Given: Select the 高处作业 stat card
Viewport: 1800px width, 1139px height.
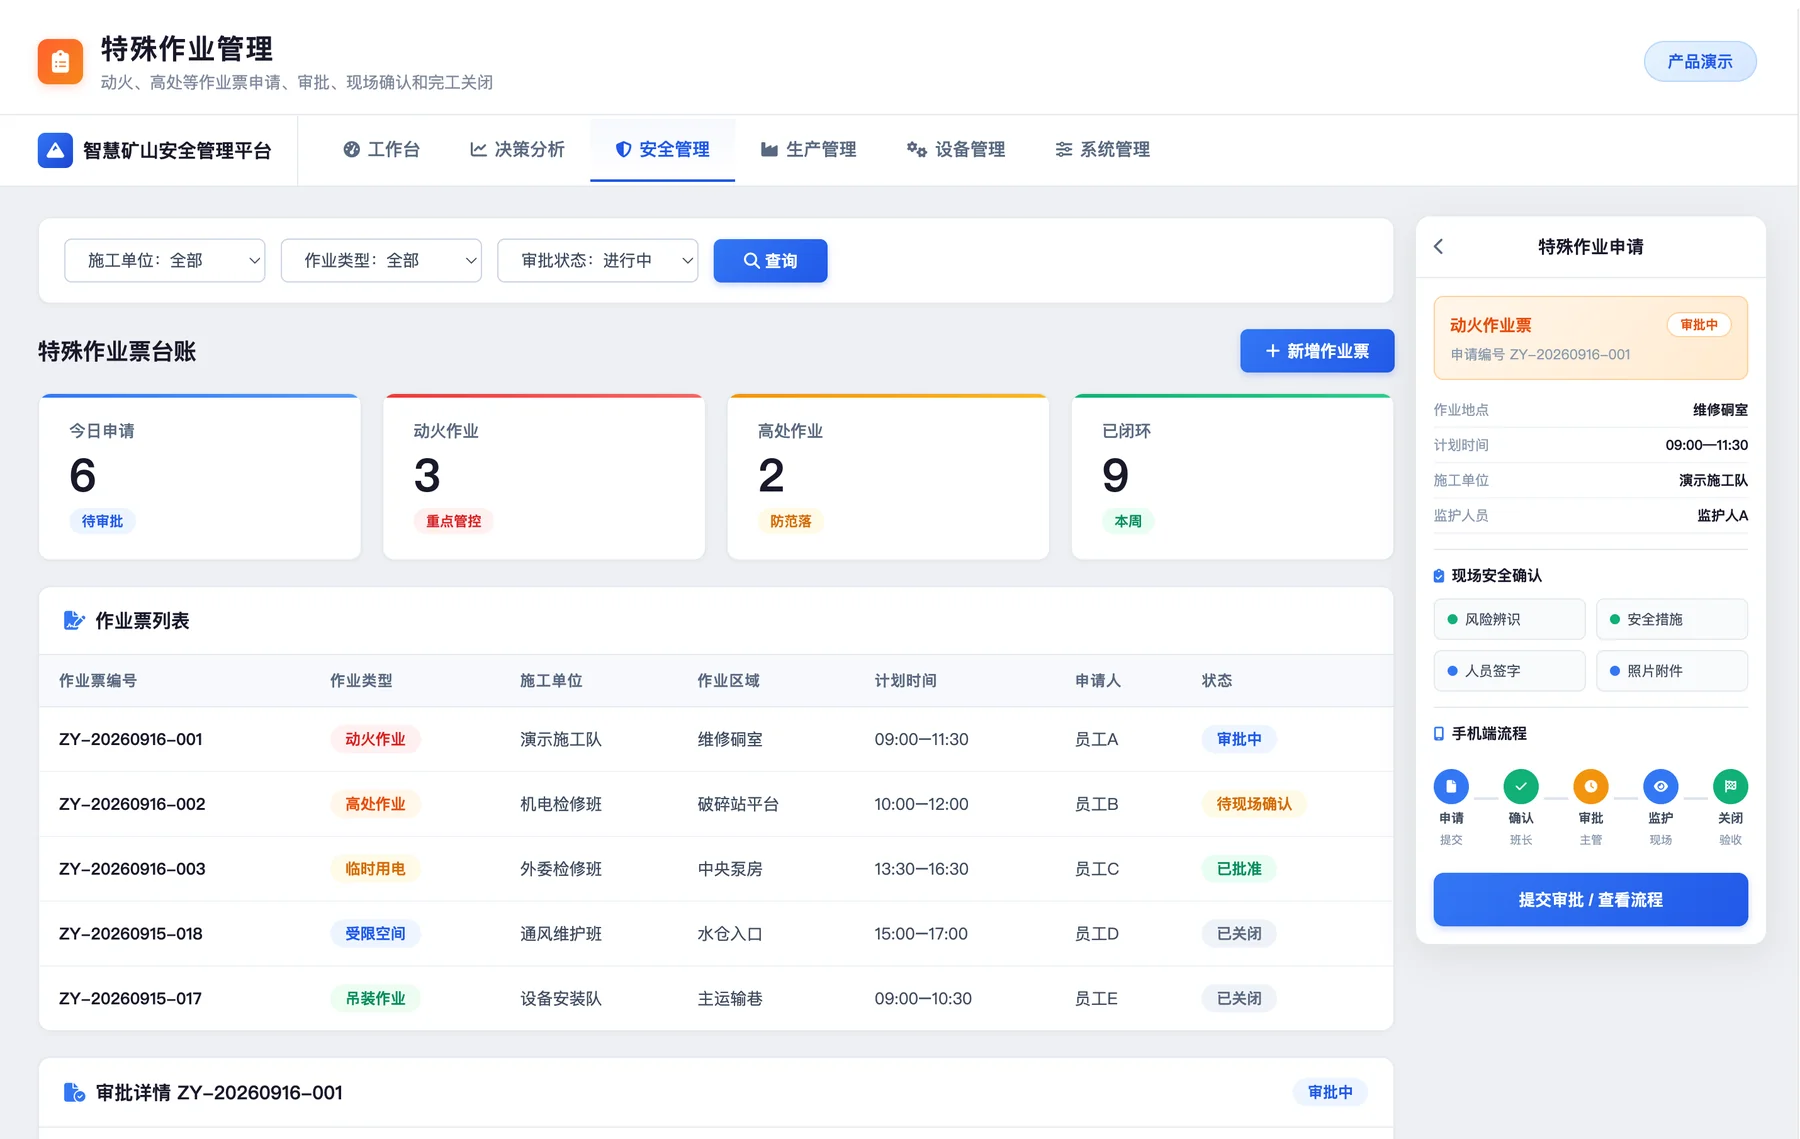Looking at the screenshot, I should click(888, 477).
